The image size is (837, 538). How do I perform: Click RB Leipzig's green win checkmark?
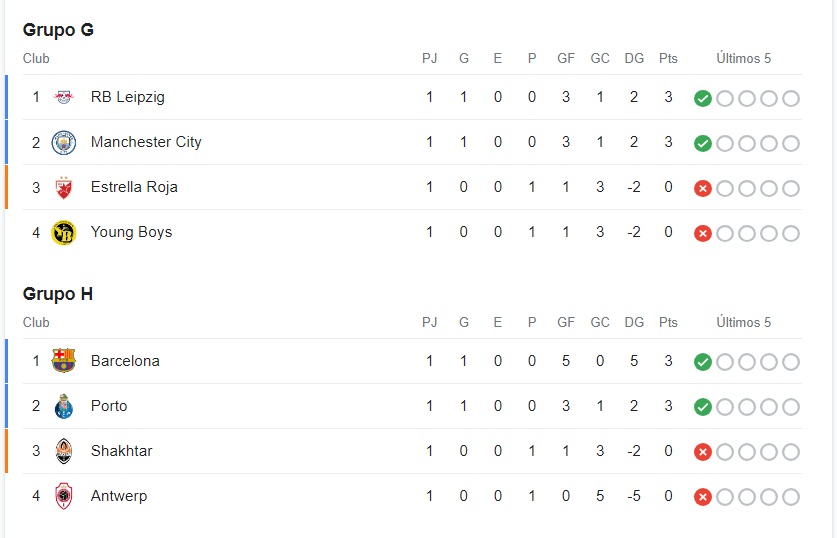702,98
